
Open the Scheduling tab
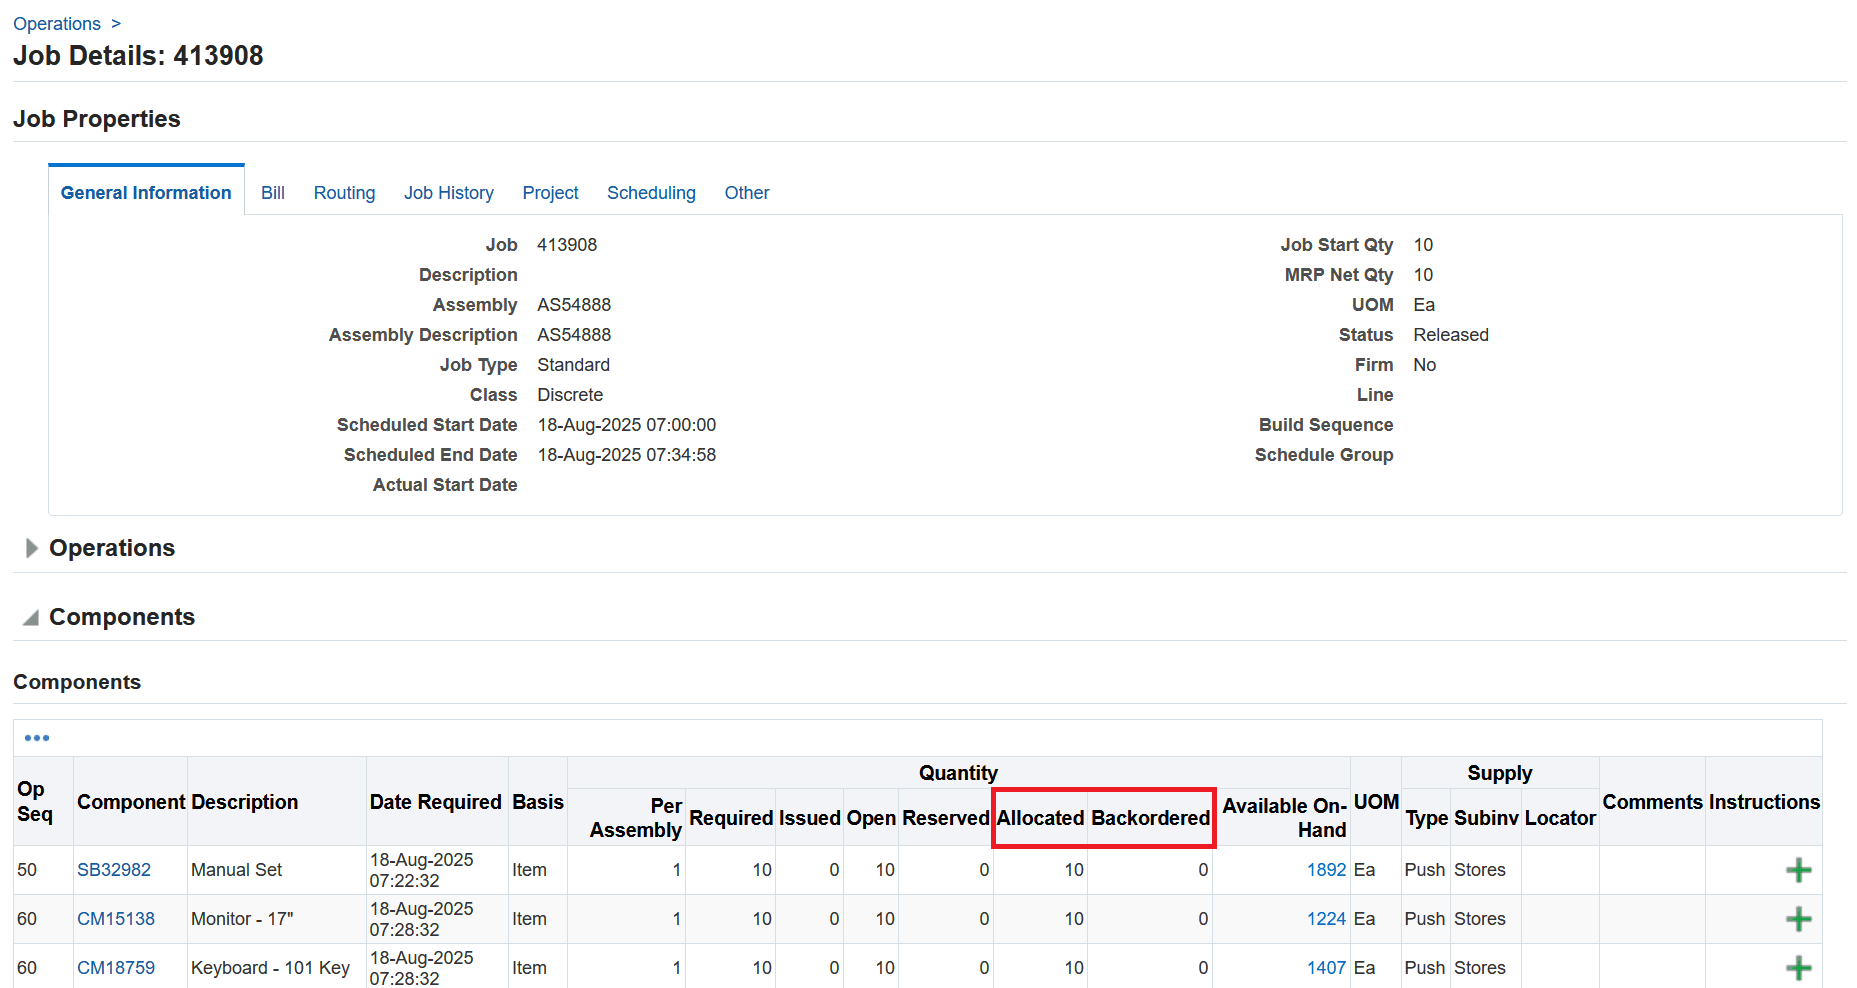[x=651, y=192]
